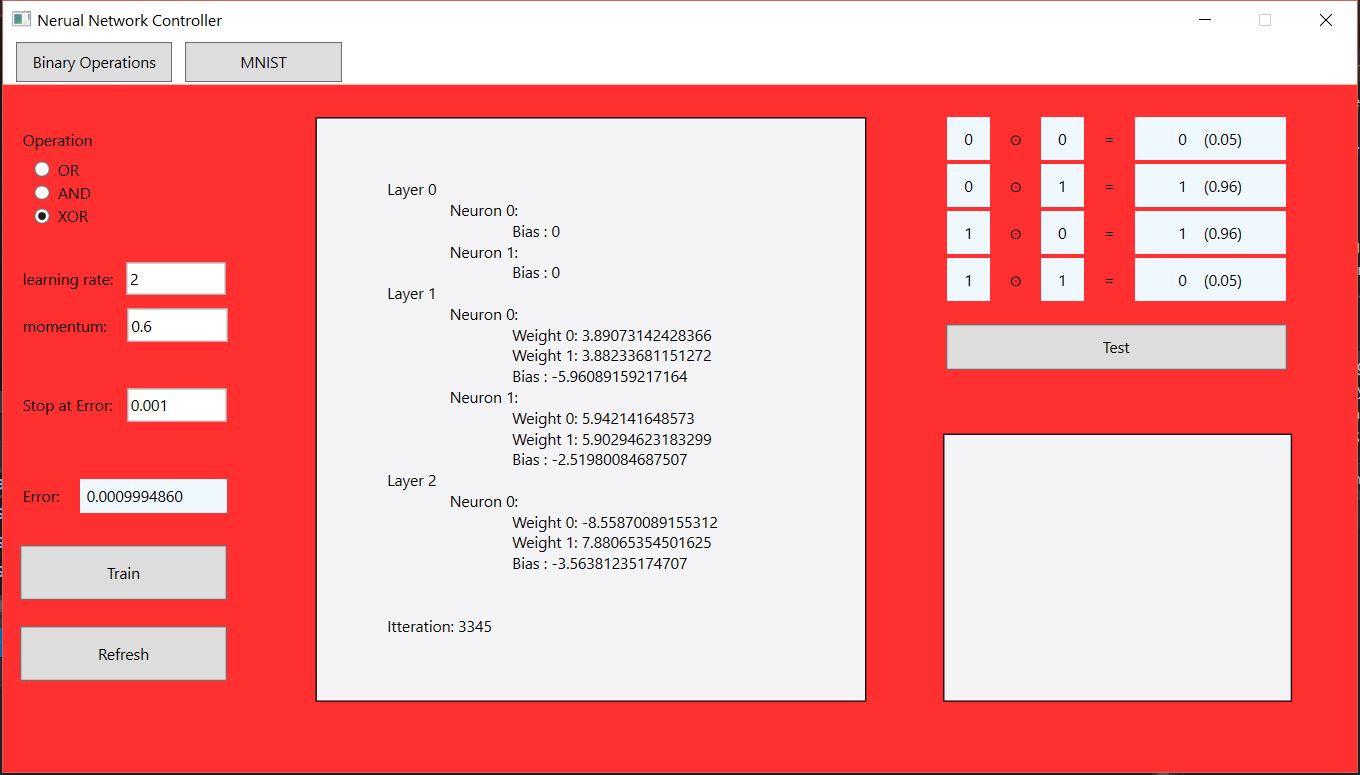
Task: Click Weight 1: 7.88065354501625 line
Action: pos(612,543)
